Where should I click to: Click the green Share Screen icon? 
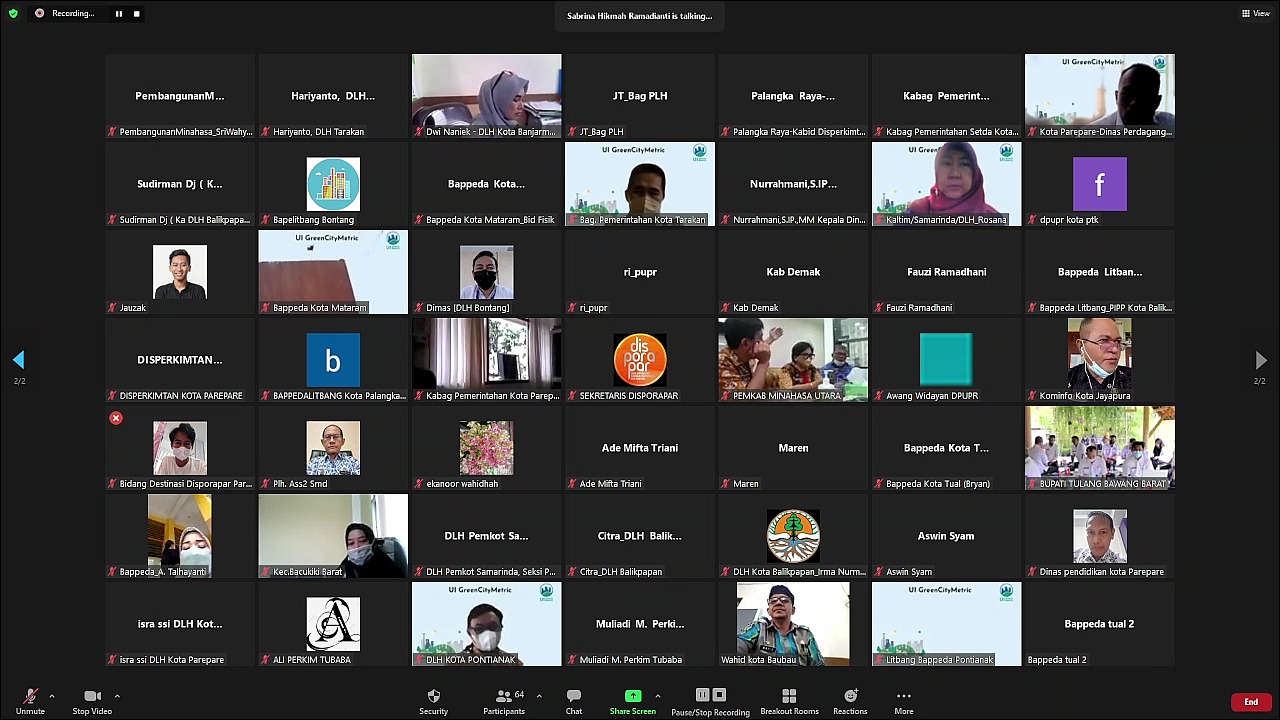pyautogui.click(x=633, y=696)
